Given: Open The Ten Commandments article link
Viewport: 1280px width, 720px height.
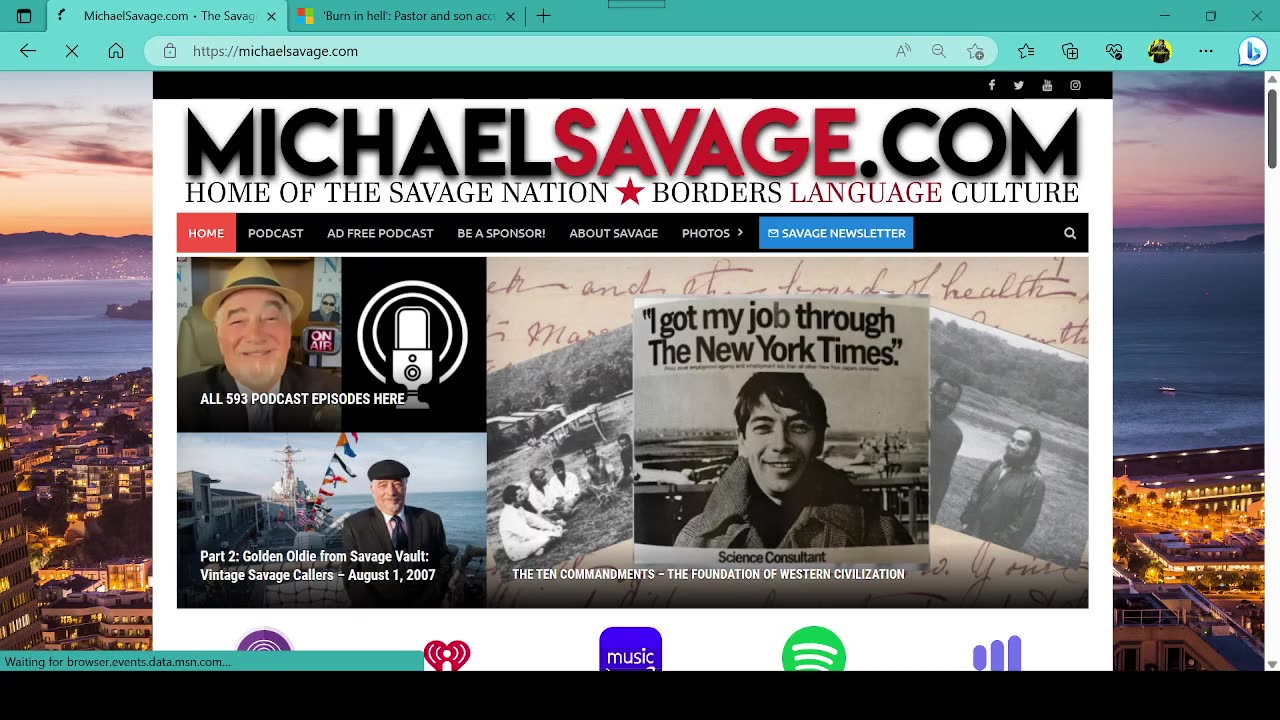Looking at the screenshot, I should pyautogui.click(x=708, y=574).
